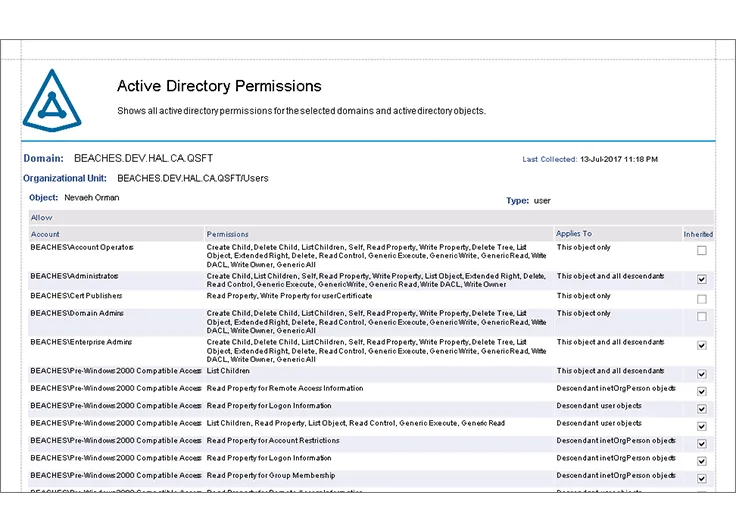Click the Account column header
Image resolution: width=736 pixels, height=532 pixels.
point(45,234)
